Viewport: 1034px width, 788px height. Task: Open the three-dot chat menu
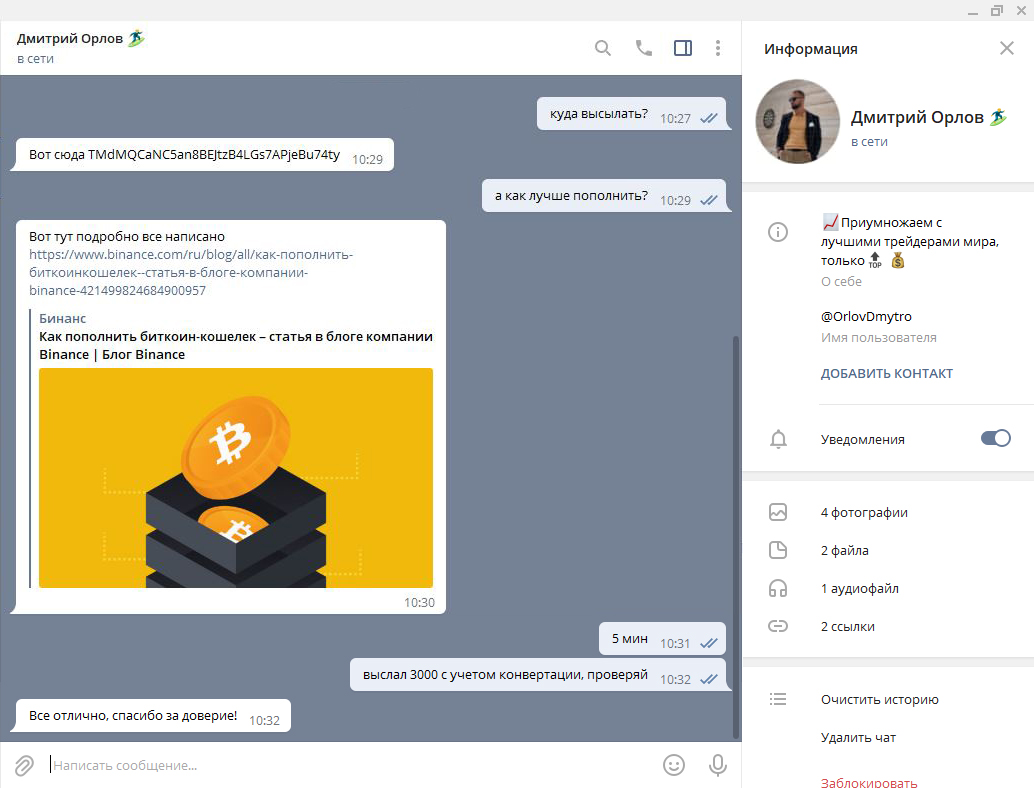[x=717, y=48]
